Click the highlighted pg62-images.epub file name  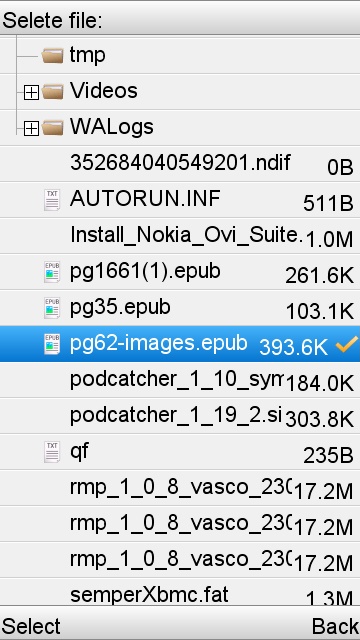(159, 344)
